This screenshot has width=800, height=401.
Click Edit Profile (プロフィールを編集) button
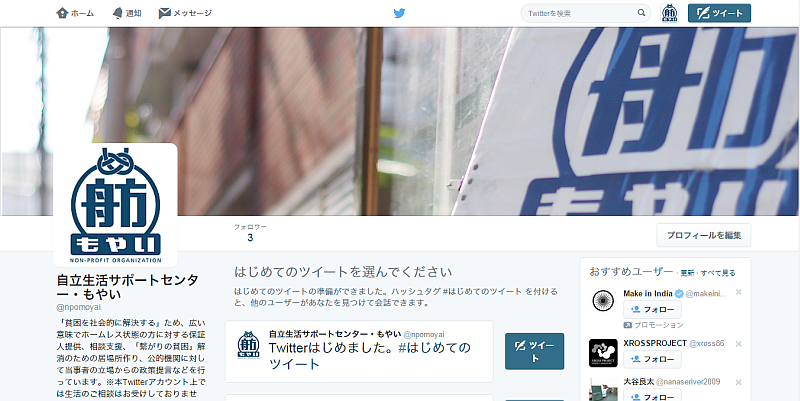pos(704,235)
